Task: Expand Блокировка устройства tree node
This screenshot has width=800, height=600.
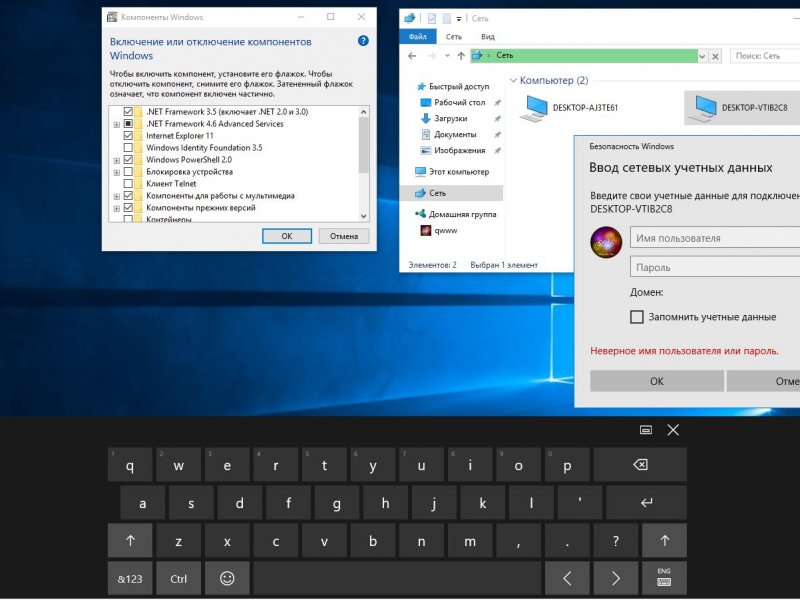Action: point(117,172)
